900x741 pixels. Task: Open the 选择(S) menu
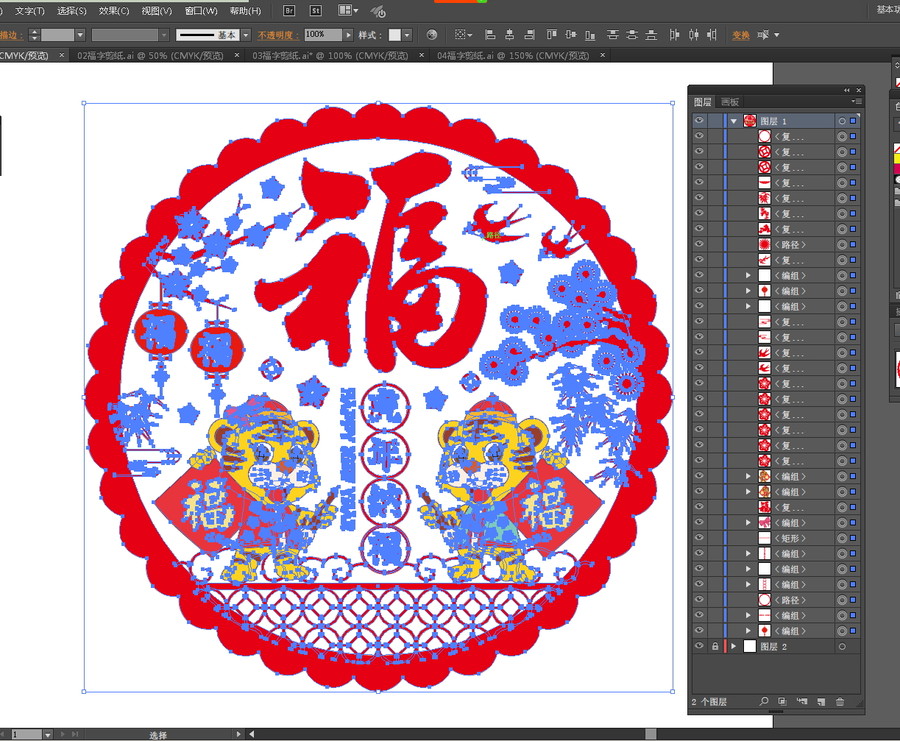(72, 11)
